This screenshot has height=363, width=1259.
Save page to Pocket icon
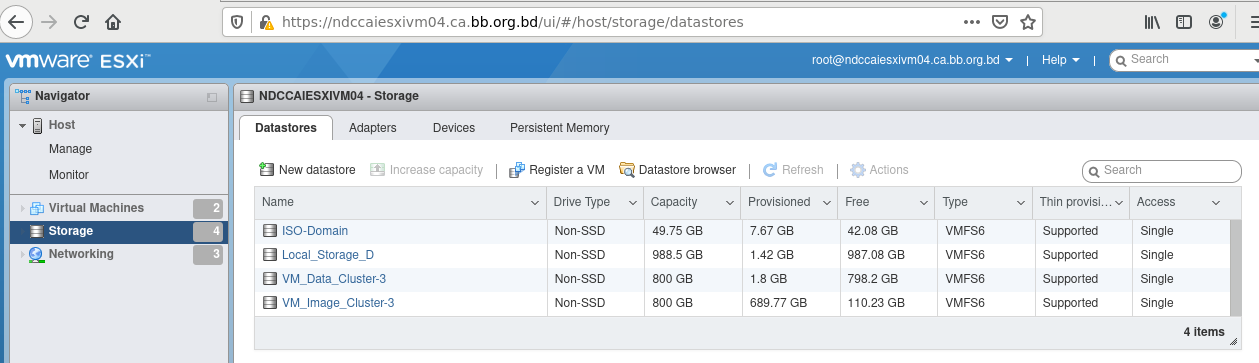tap(1000, 21)
